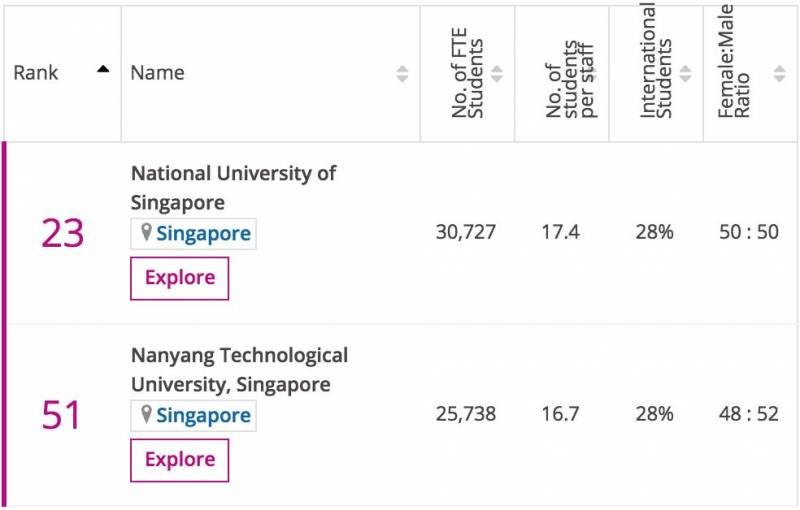Select the rank number 51
Image resolution: width=800 pixels, height=510 pixels.
[x=62, y=415]
